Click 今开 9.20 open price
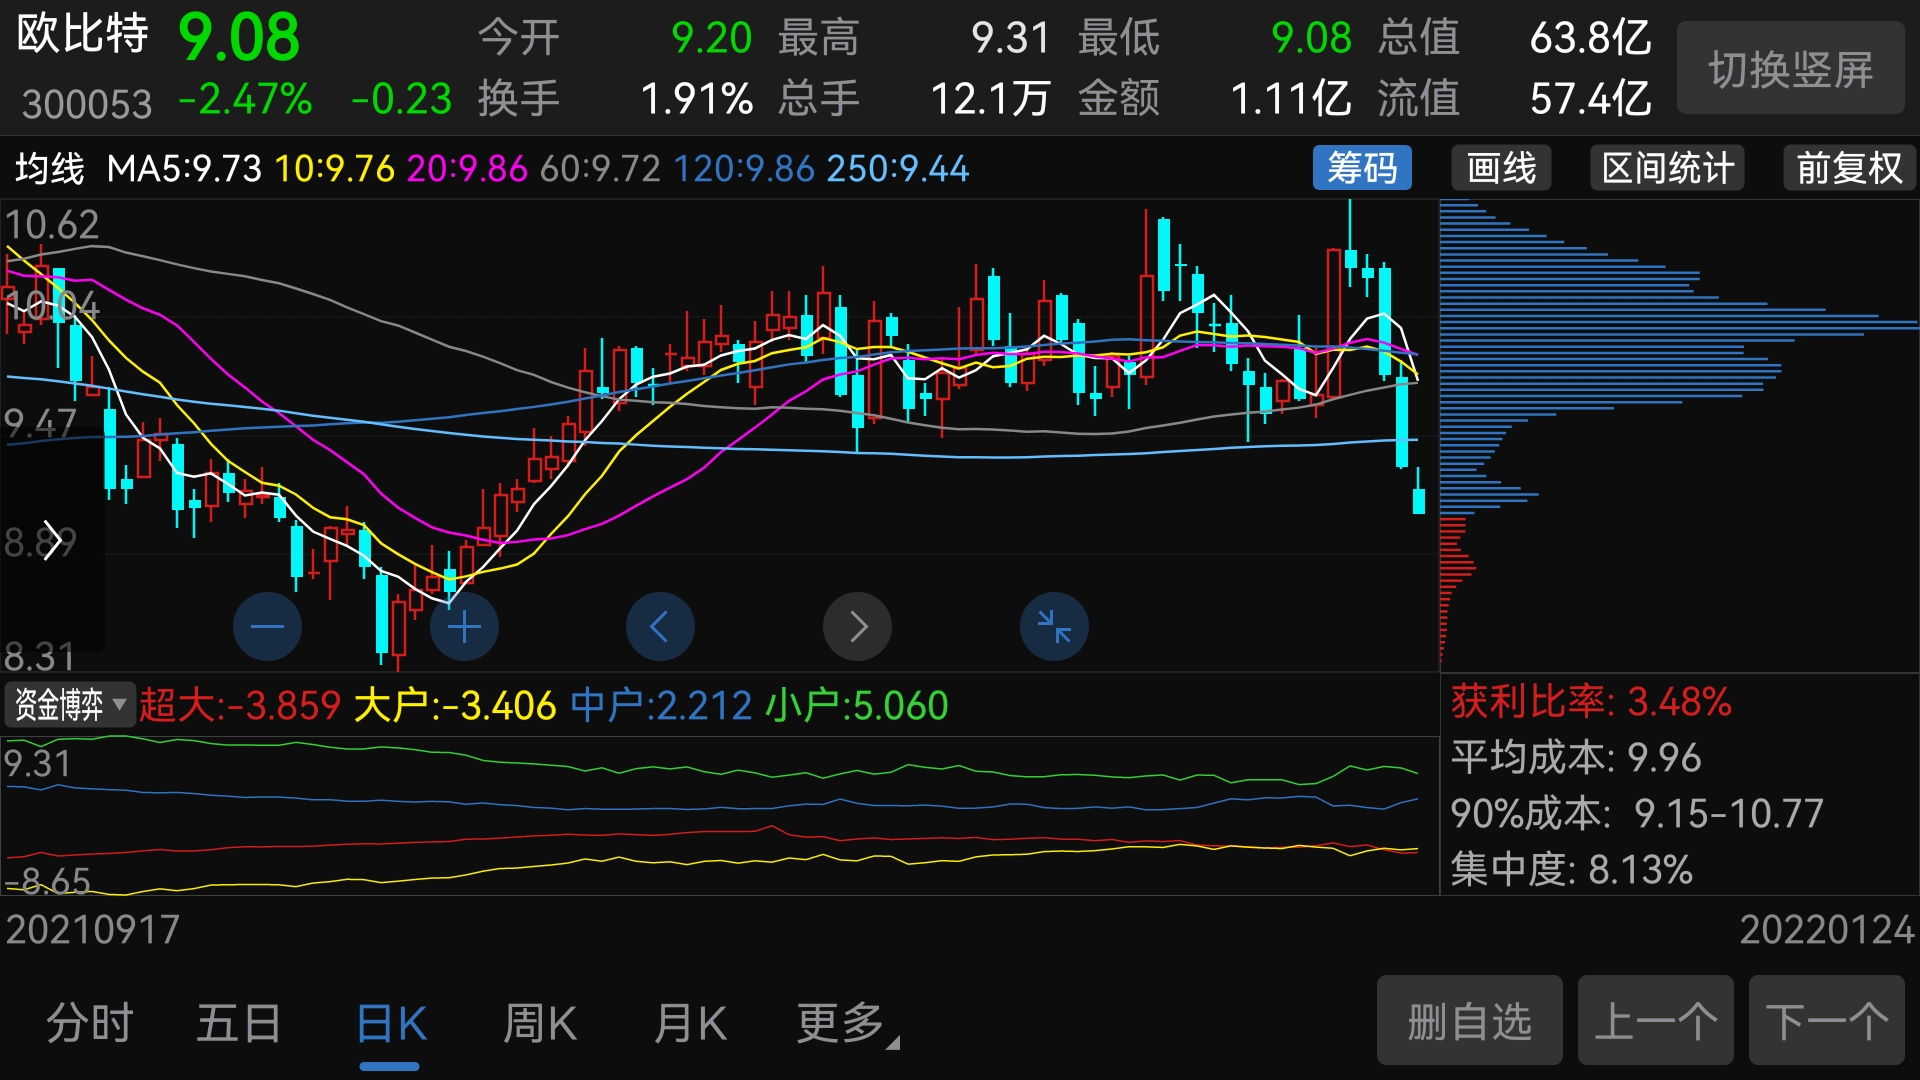 (615, 38)
